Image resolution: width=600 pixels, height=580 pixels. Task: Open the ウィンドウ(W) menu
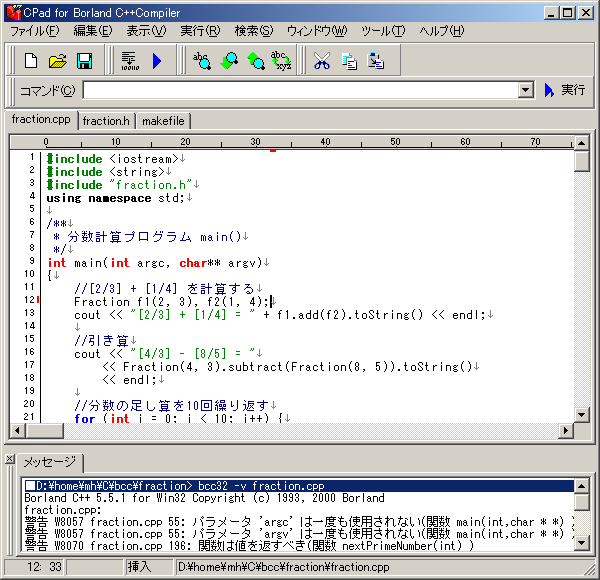317,31
